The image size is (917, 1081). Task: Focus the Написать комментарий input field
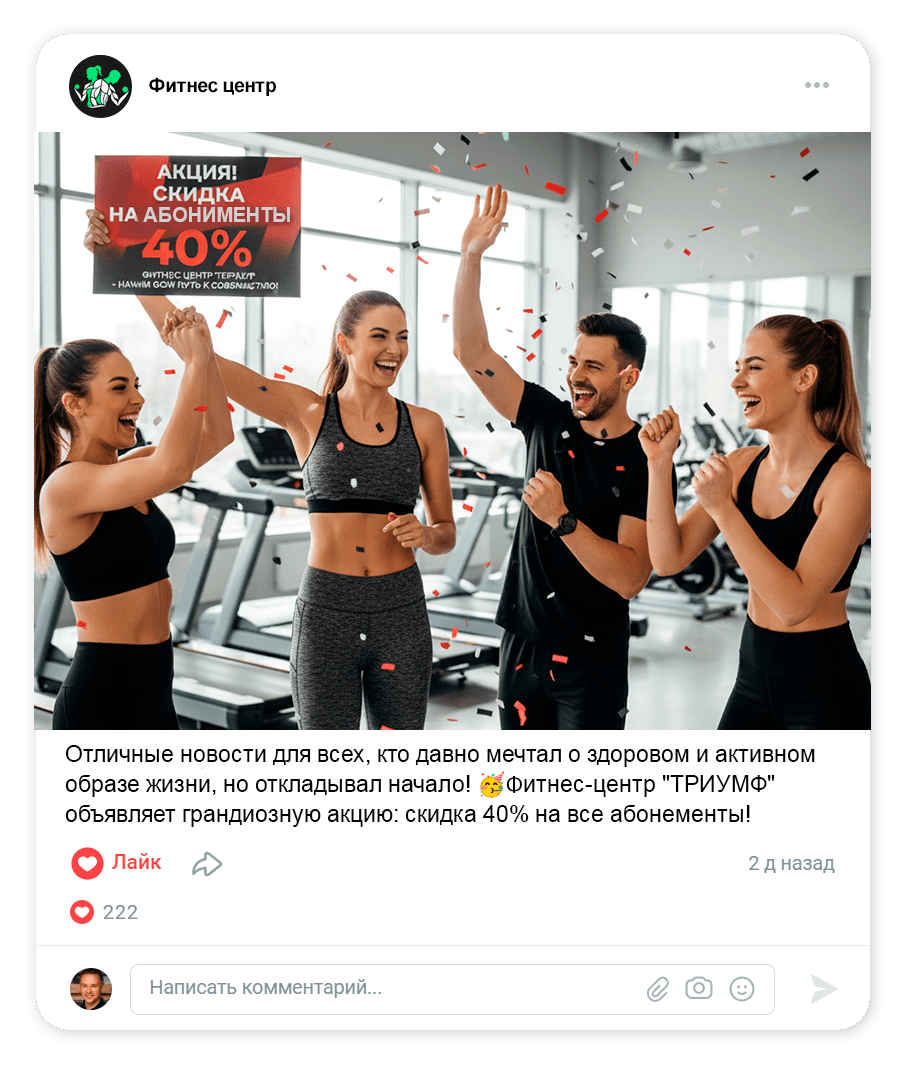point(452,989)
